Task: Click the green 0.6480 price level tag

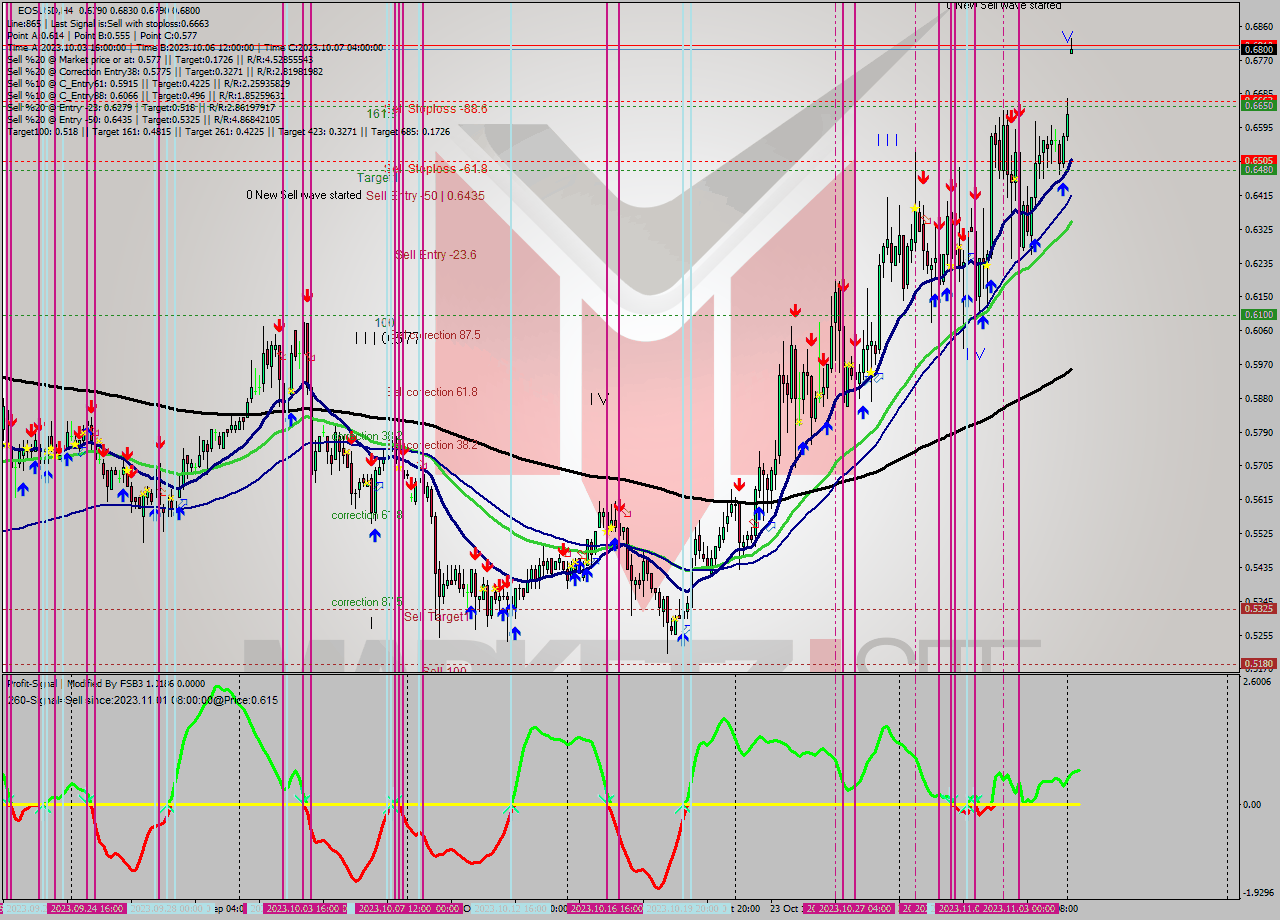Action: 1257,169
